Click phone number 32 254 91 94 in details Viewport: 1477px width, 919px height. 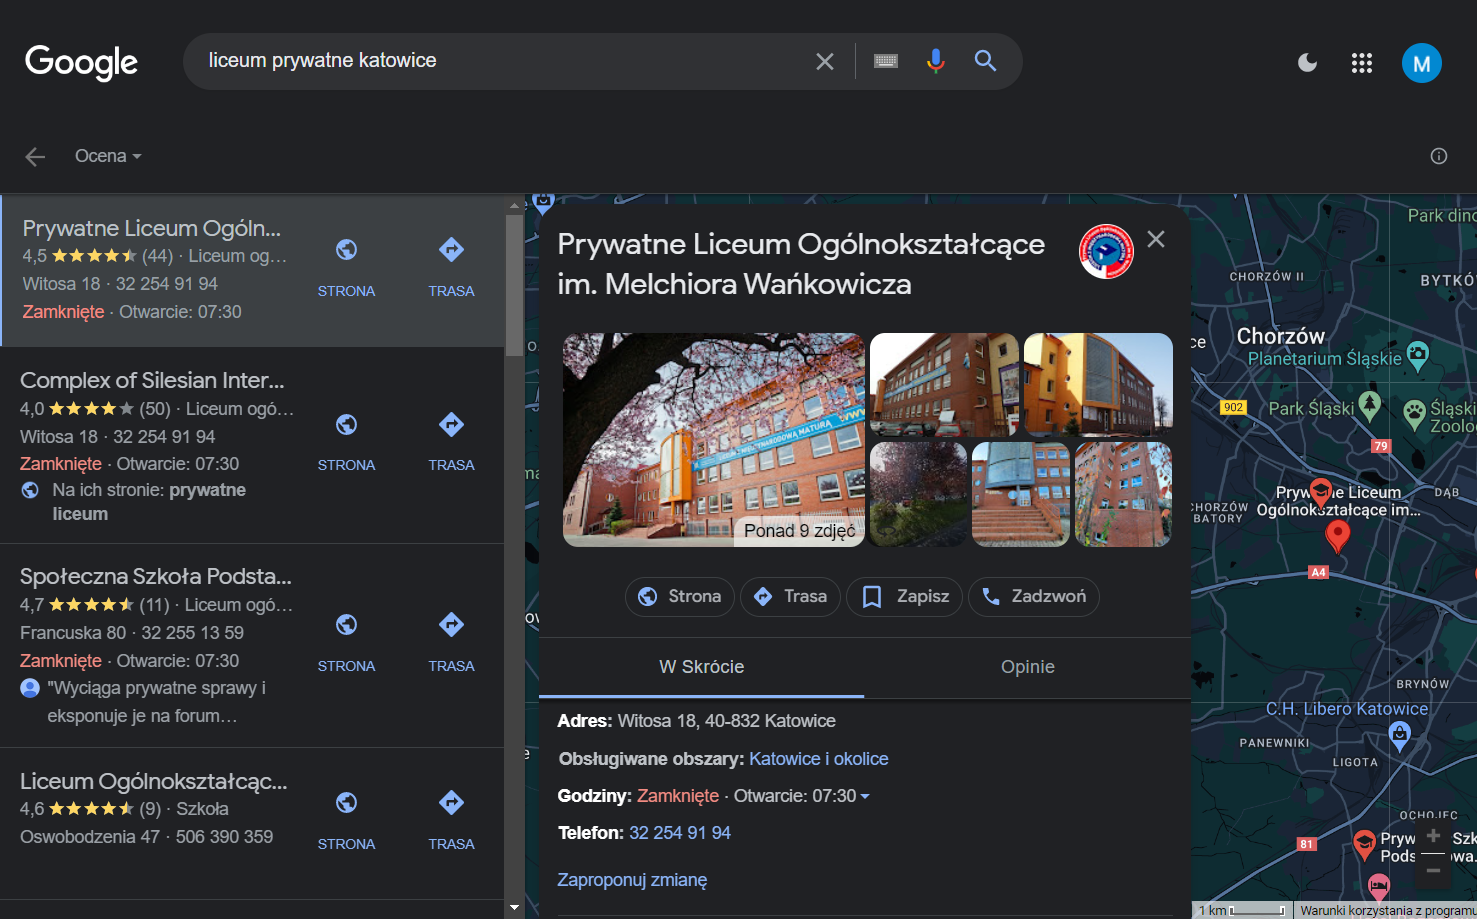click(680, 833)
